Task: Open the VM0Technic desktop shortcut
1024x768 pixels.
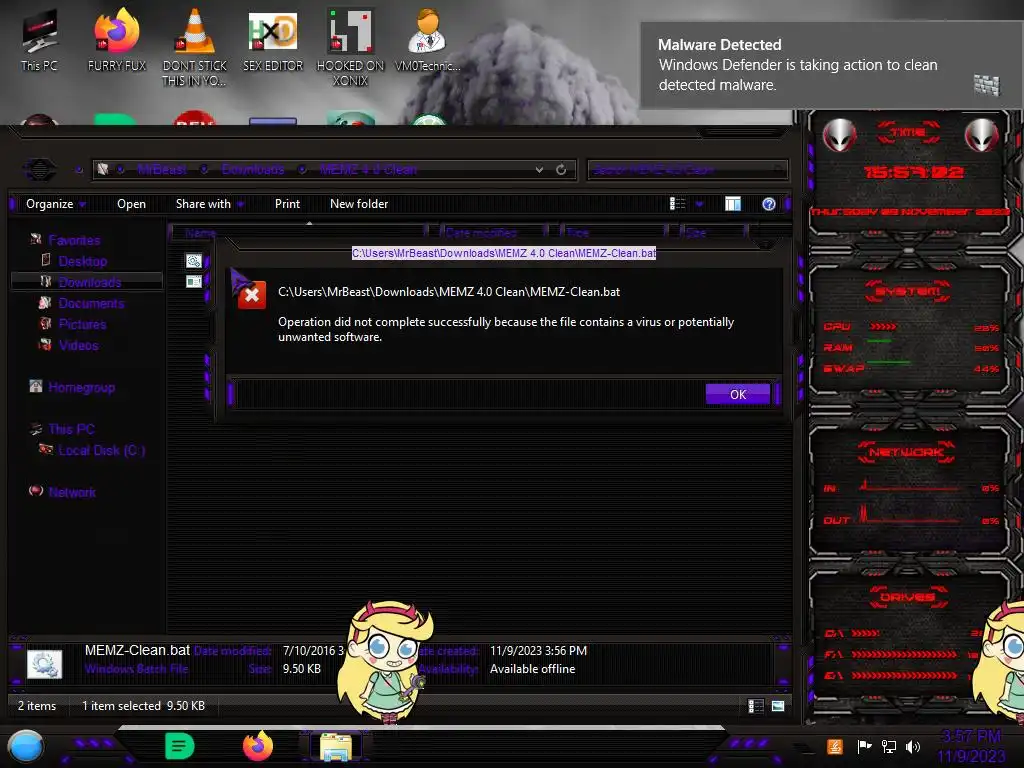Action: coord(428,39)
